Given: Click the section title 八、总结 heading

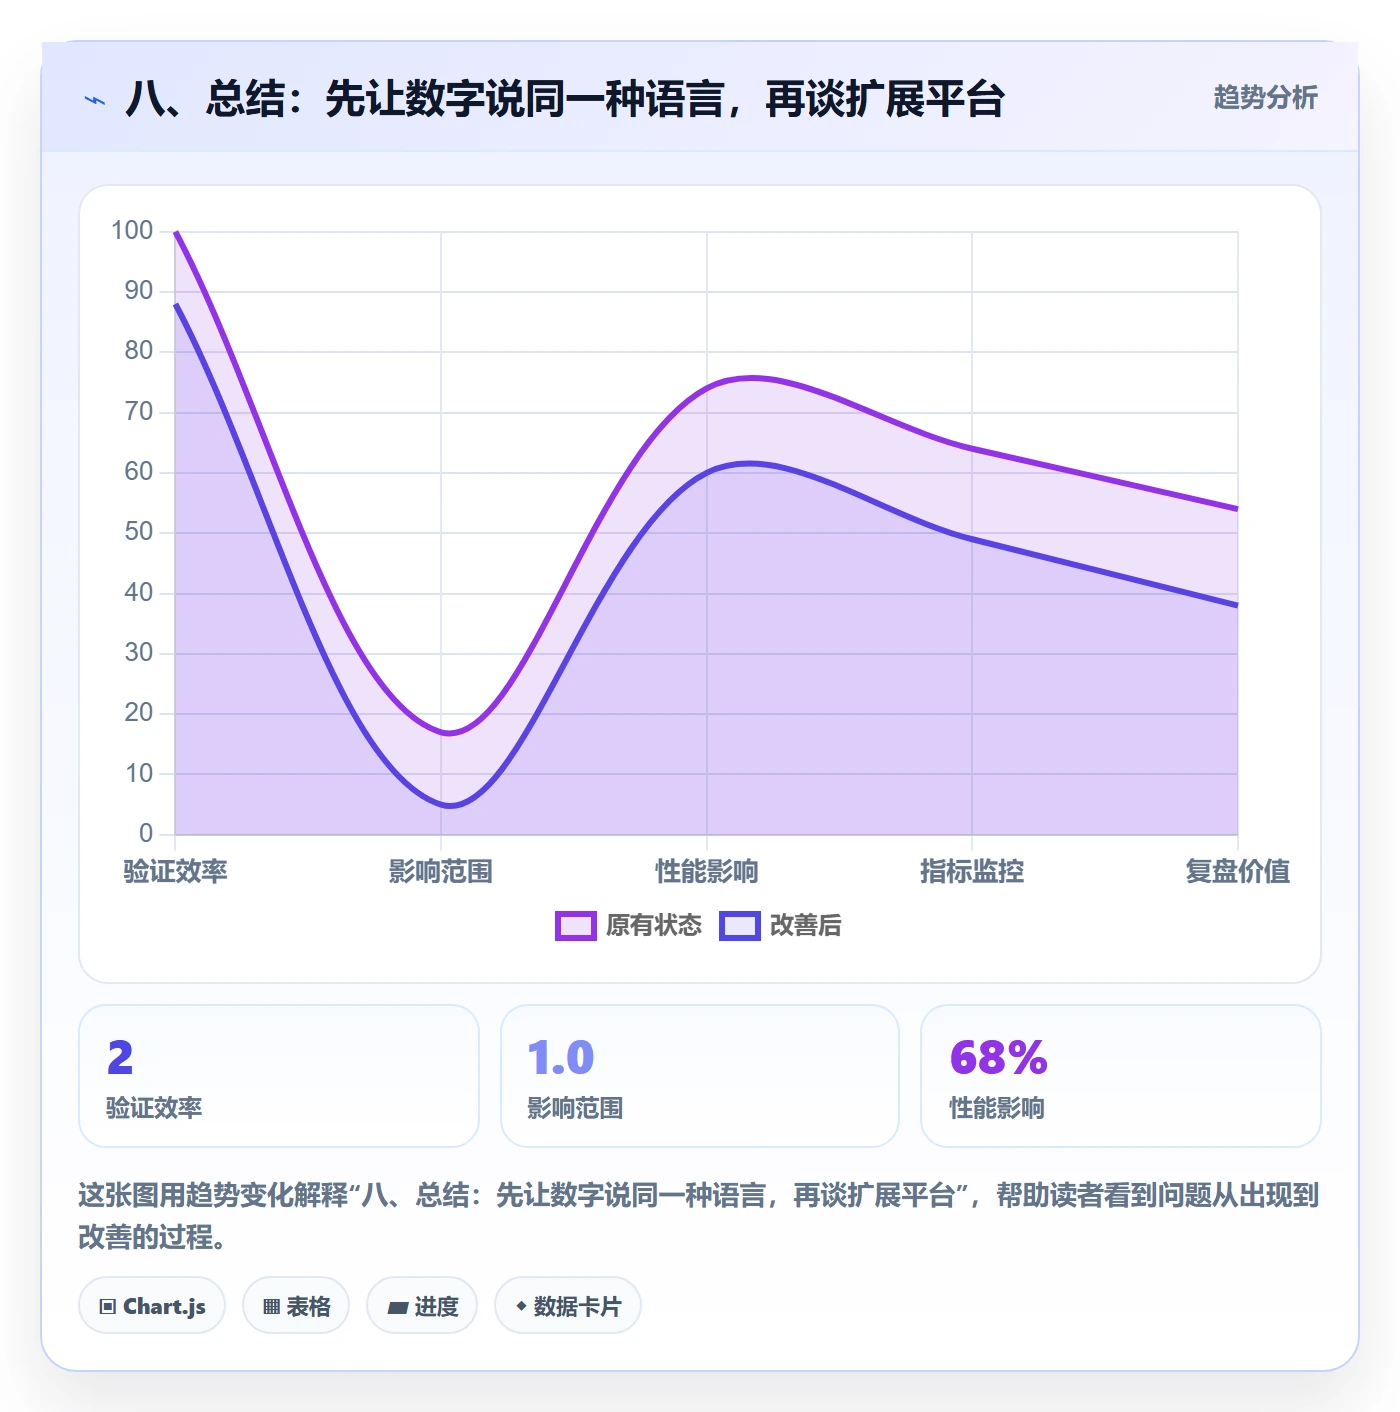Looking at the screenshot, I should 565,100.
